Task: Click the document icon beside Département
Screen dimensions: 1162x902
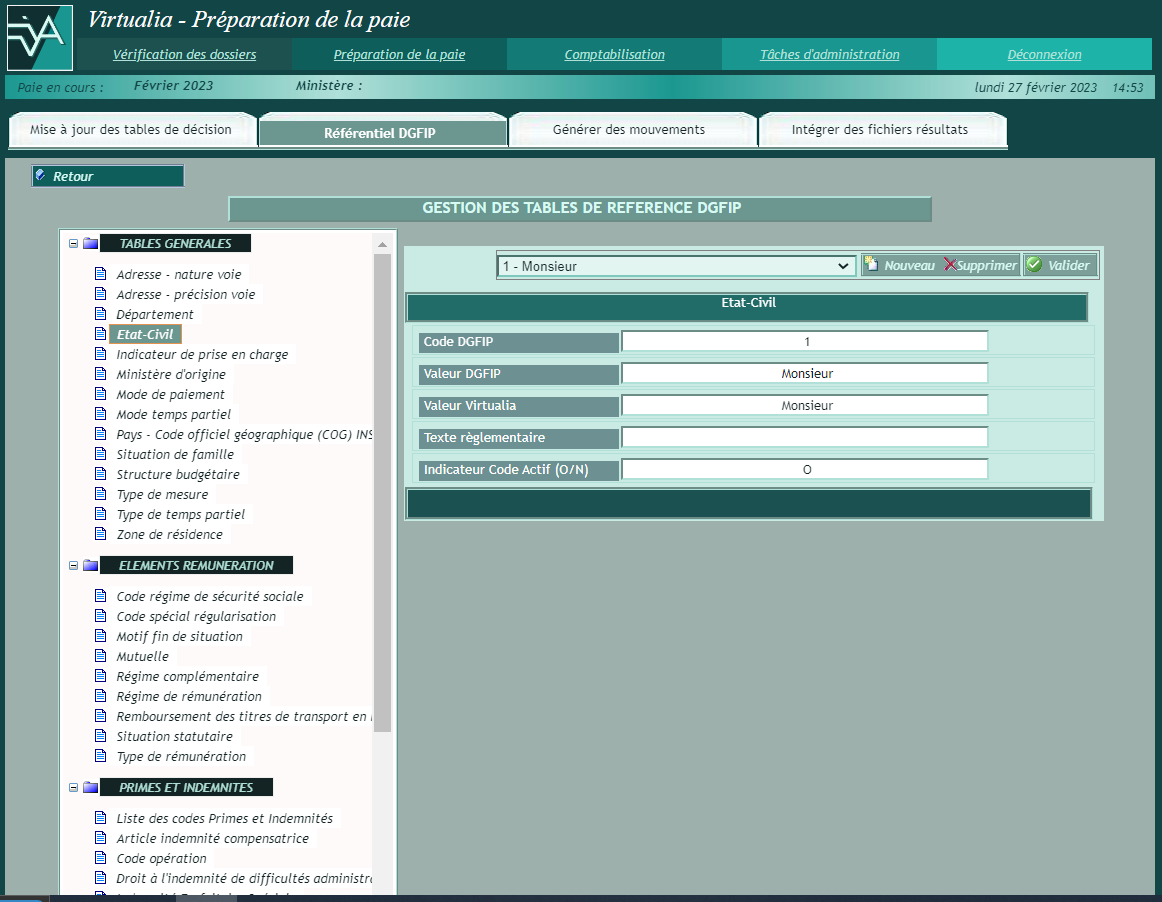Action: 100,314
